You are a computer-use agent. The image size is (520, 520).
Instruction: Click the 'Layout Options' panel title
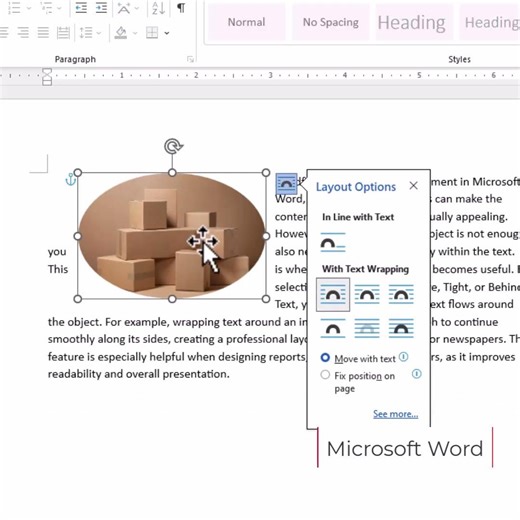(x=356, y=187)
